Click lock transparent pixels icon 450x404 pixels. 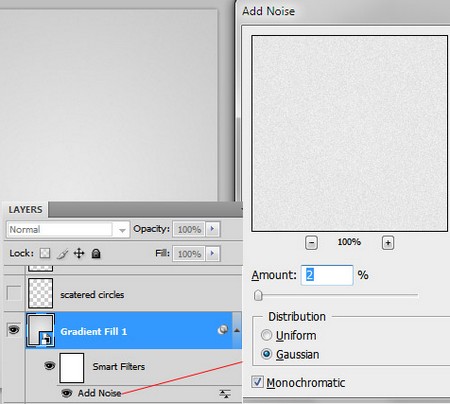(x=45, y=253)
